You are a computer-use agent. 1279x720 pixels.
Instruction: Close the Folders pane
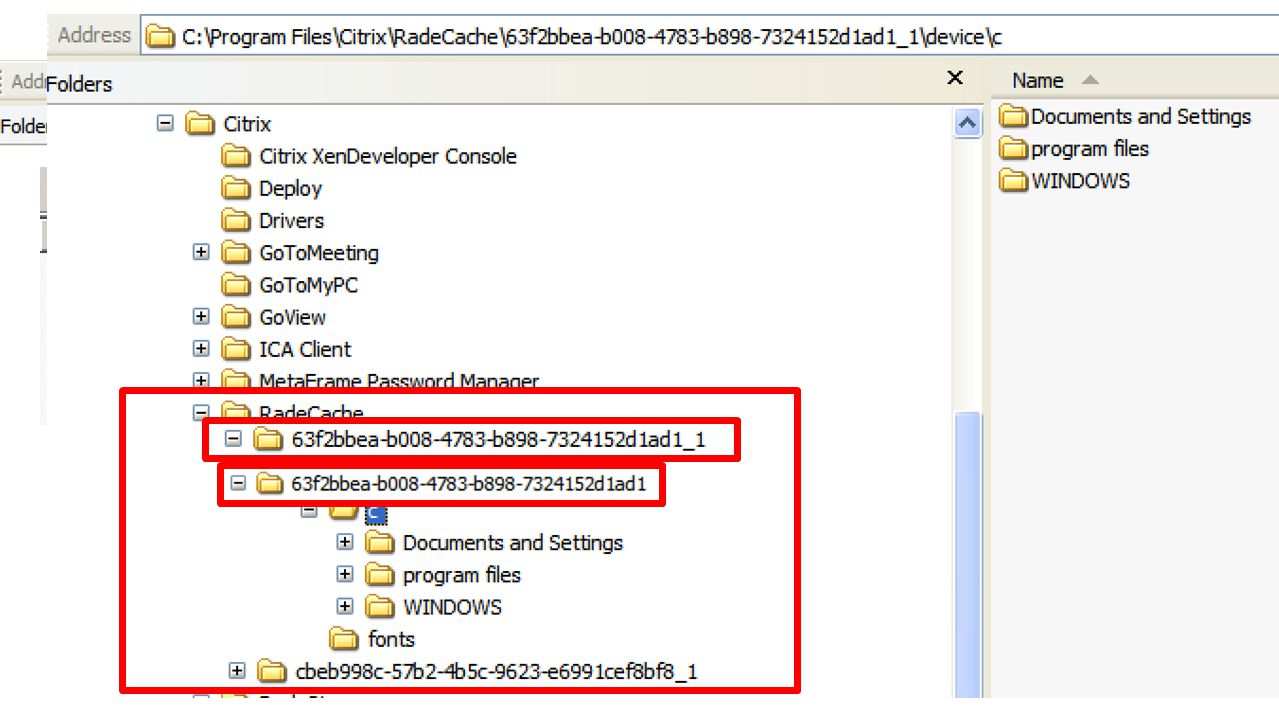coord(955,78)
